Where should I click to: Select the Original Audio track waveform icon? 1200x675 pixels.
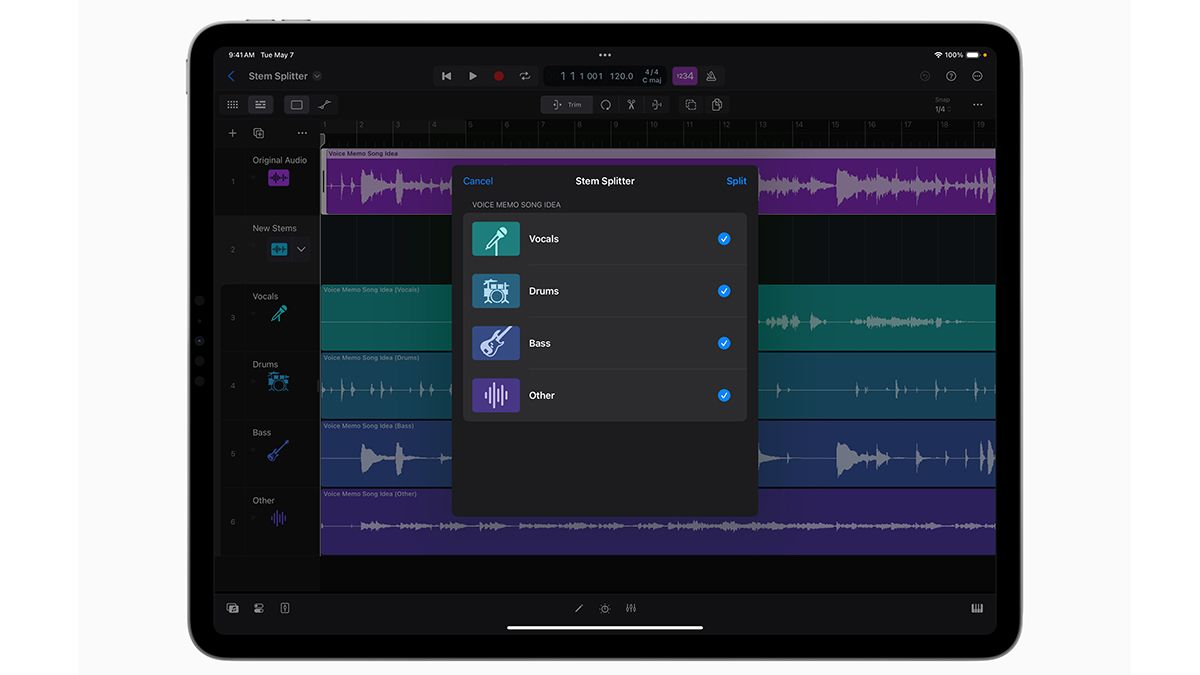pyautogui.click(x=279, y=178)
